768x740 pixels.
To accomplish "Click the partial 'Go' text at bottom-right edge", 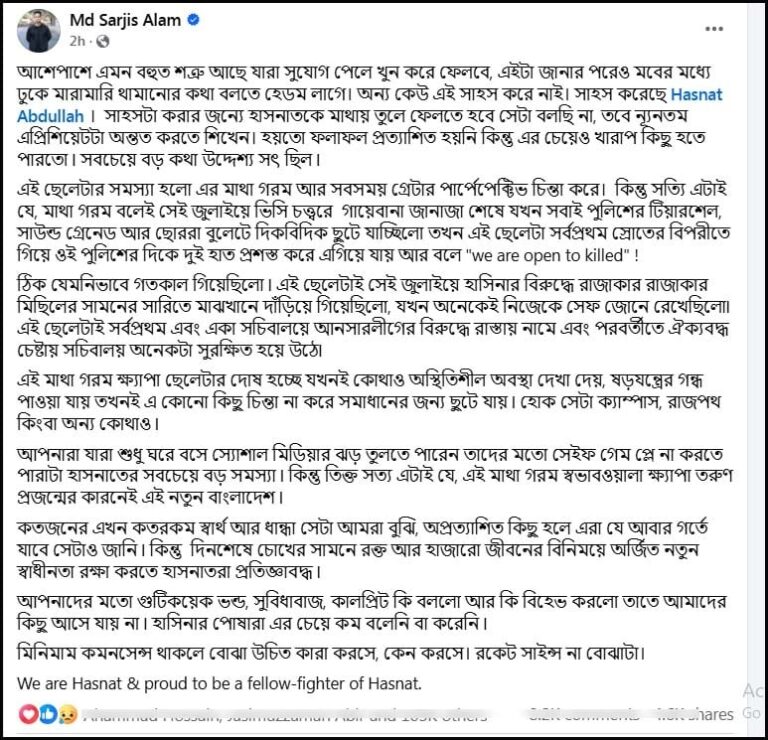I will (751, 713).
